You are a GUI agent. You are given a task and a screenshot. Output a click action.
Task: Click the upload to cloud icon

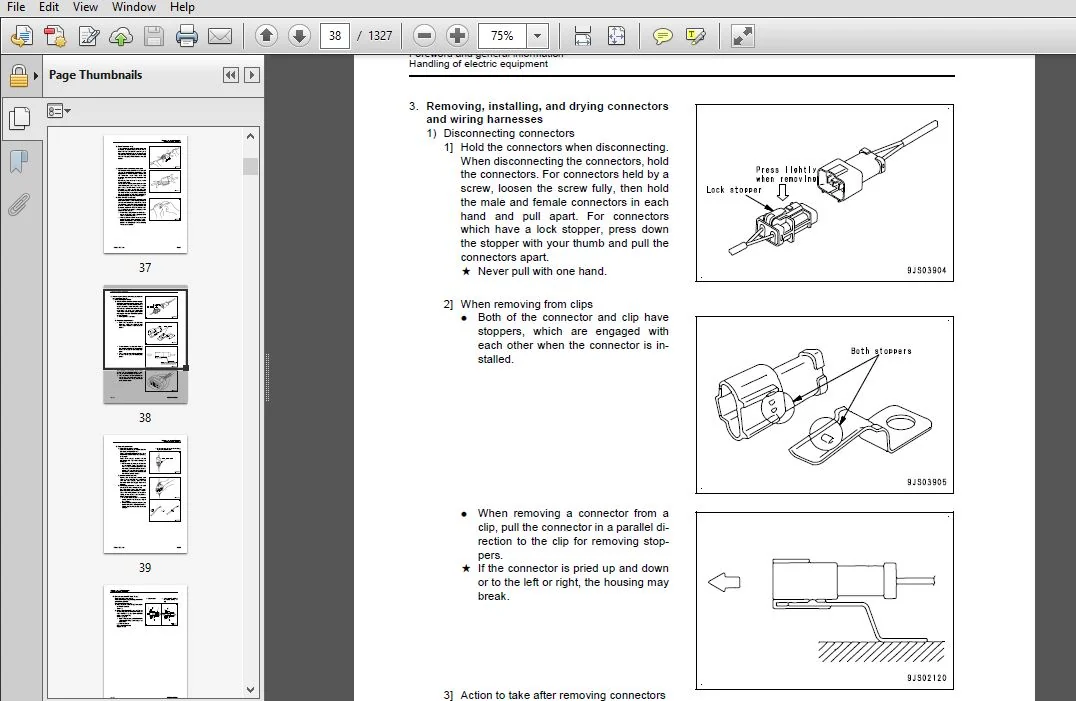coord(121,36)
